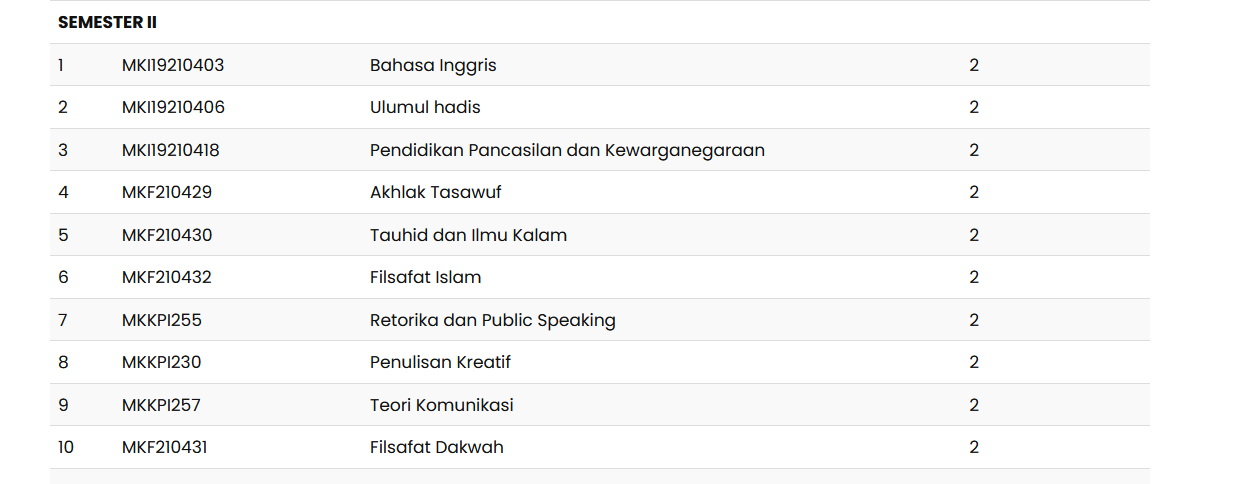Select the Filsafat Dakwah course name

point(436,447)
